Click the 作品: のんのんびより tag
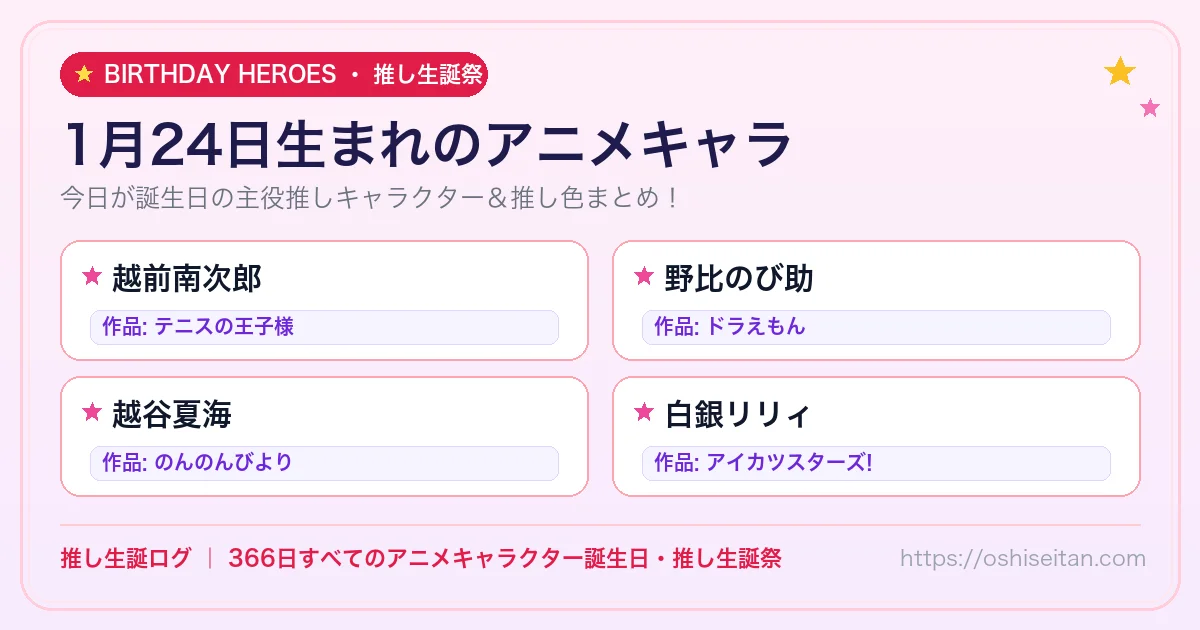The height and width of the screenshot is (630, 1200). [324, 463]
